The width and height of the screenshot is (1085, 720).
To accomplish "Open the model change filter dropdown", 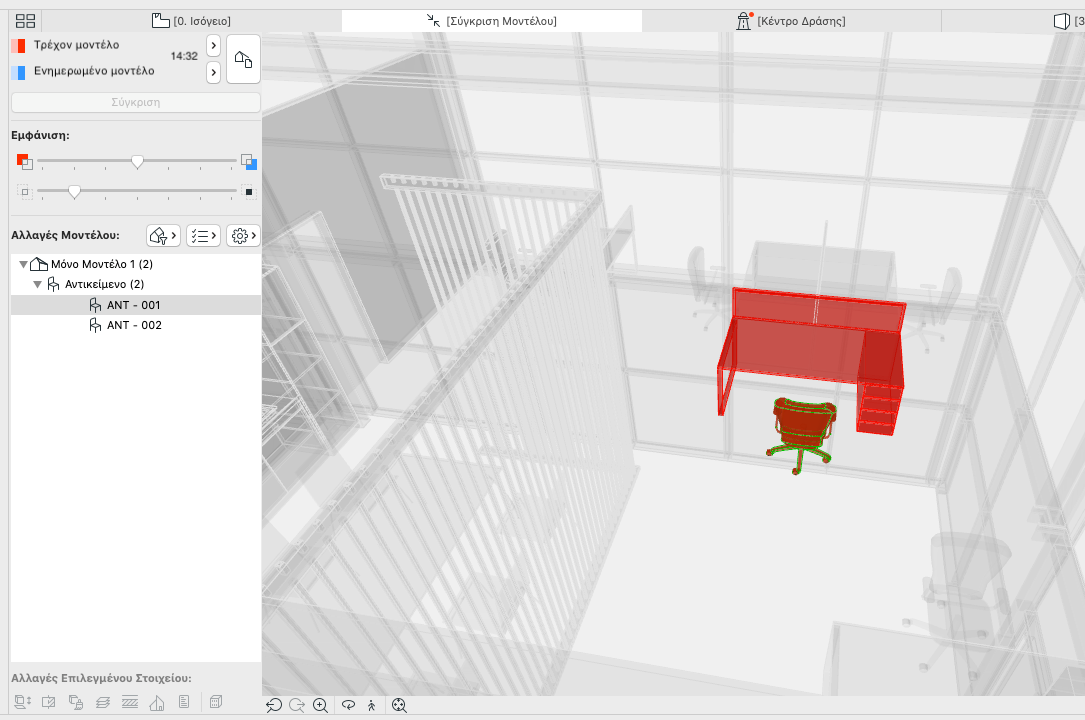I will (x=163, y=236).
